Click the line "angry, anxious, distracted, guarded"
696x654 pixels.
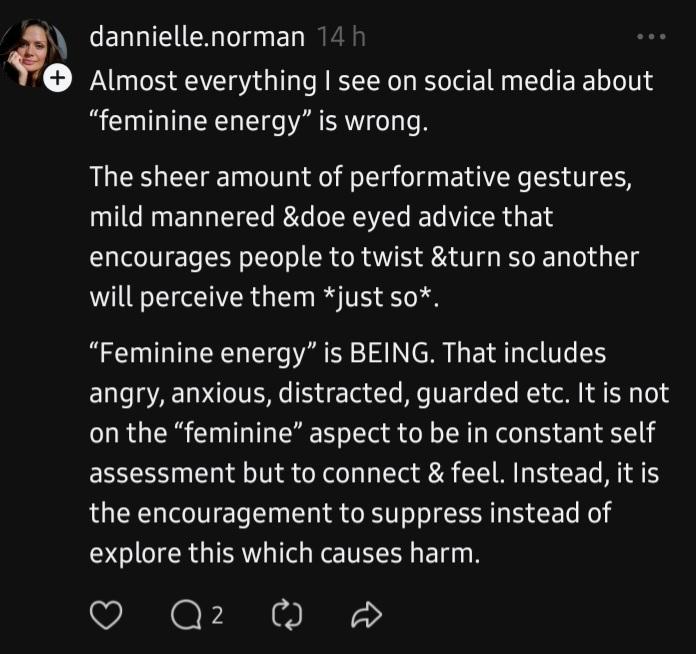(379, 393)
